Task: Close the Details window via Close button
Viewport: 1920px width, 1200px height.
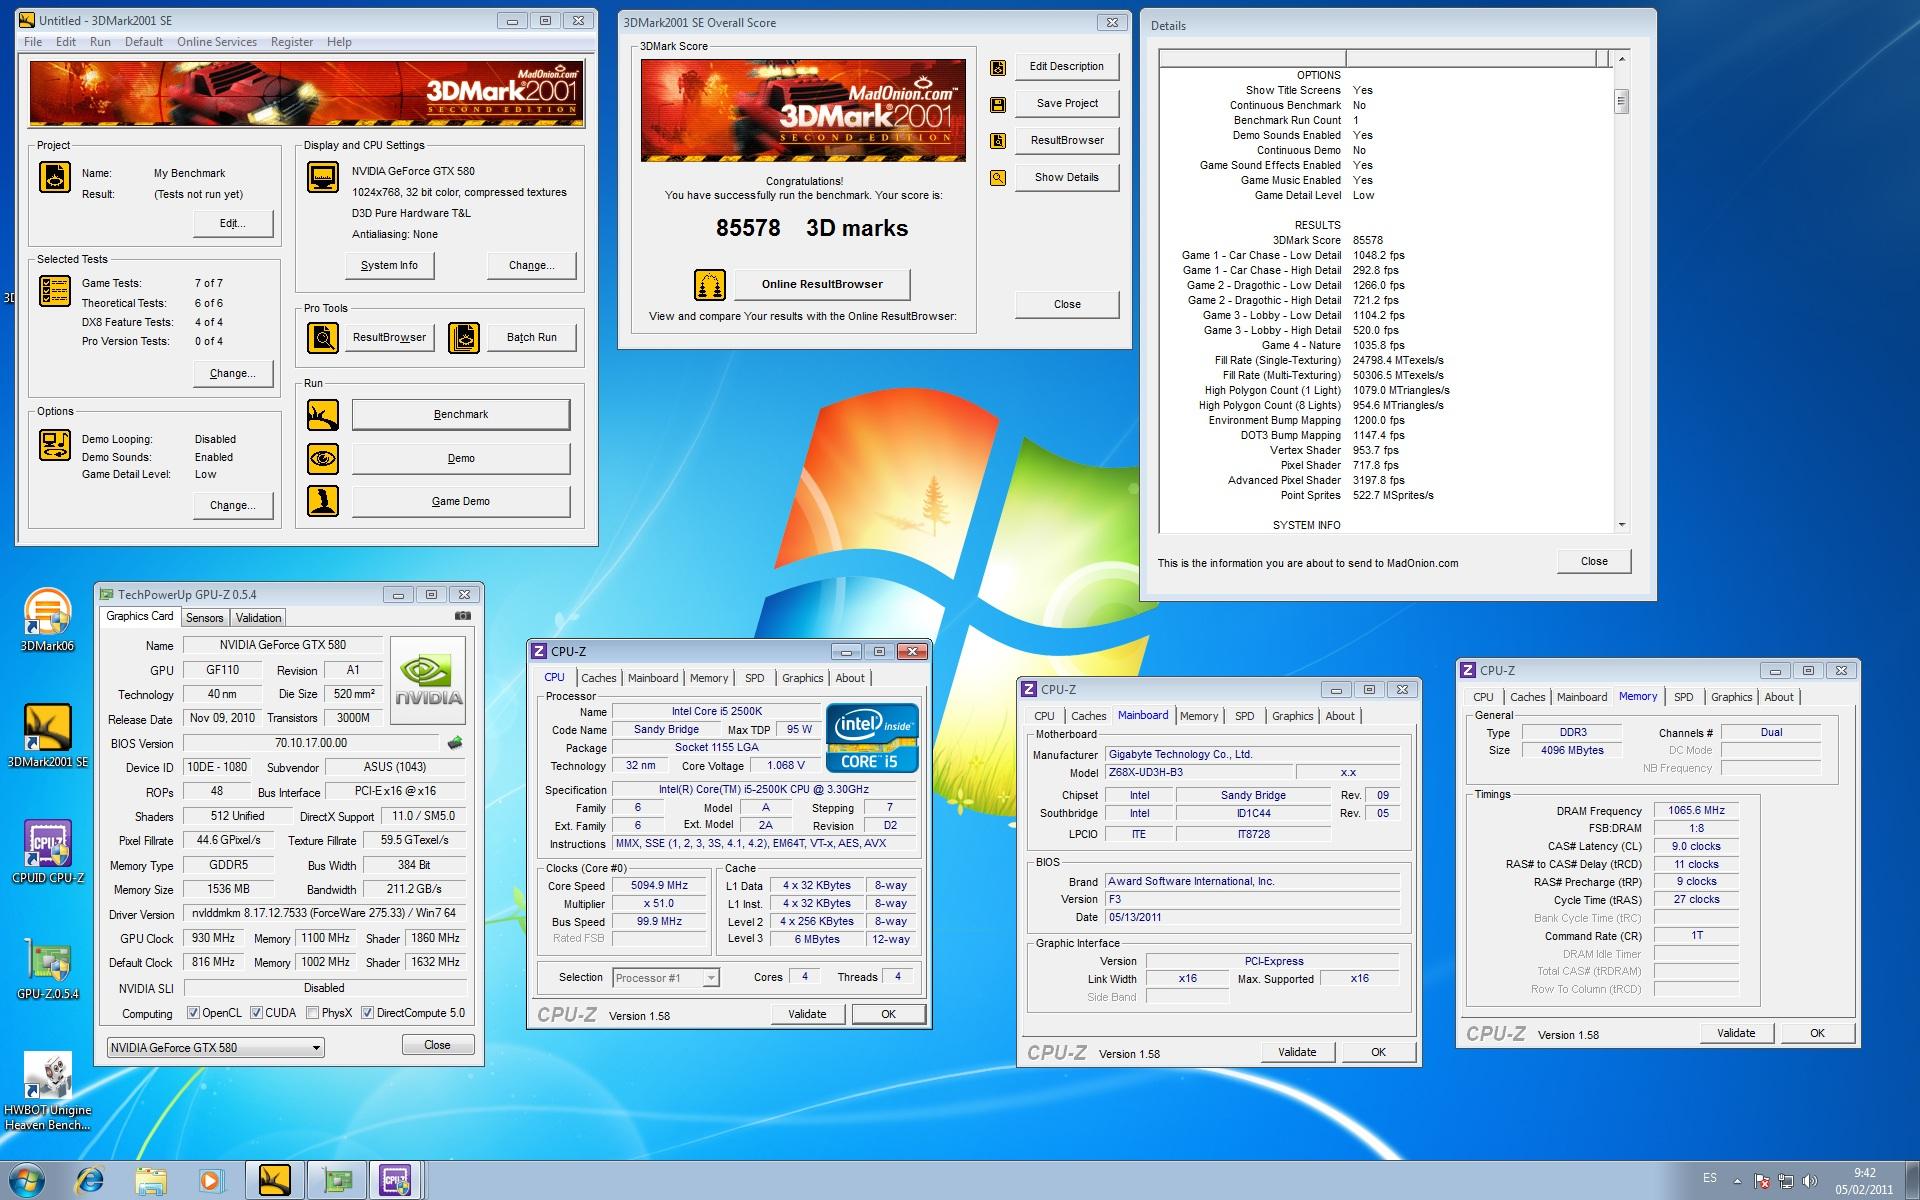Action: (x=1594, y=561)
